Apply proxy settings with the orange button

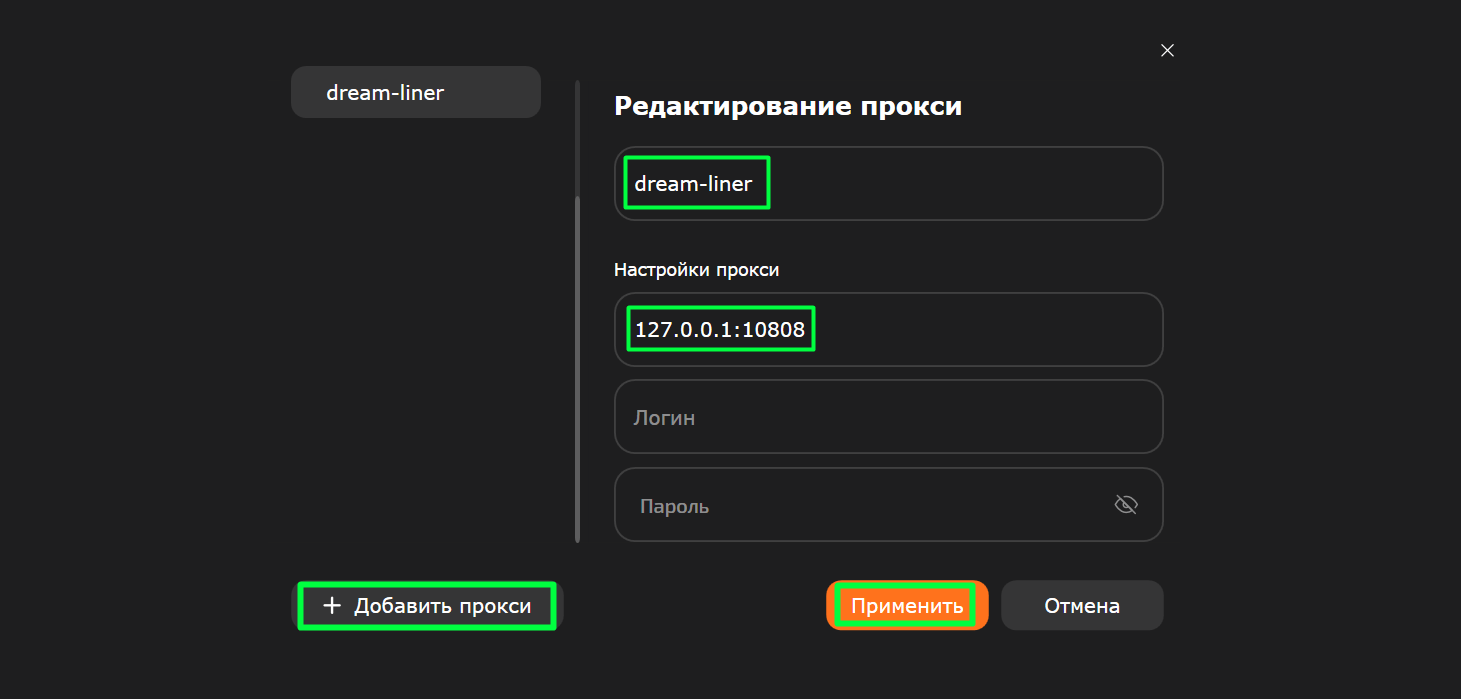coord(906,604)
